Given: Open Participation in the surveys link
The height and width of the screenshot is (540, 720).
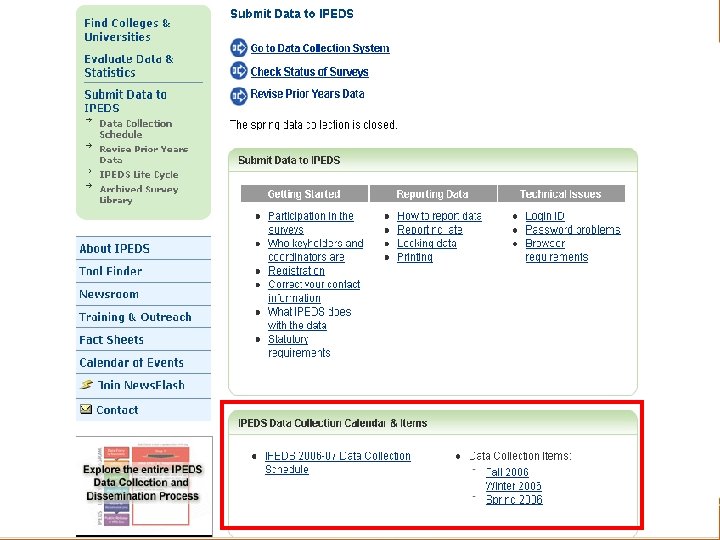Looking at the screenshot, I should (310, 223).
